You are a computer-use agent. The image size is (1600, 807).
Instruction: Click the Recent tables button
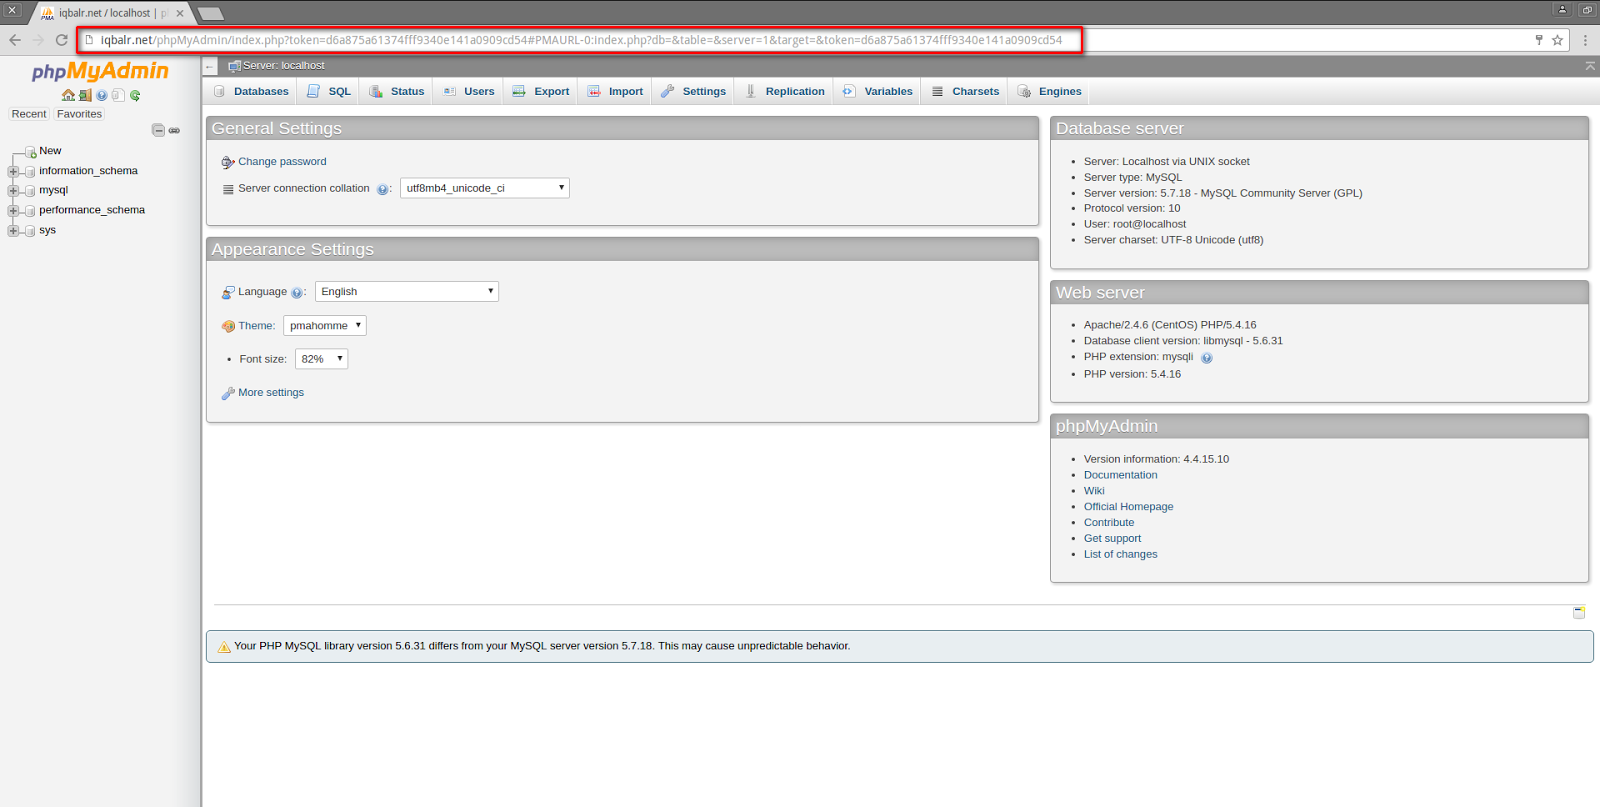[29, 114]
